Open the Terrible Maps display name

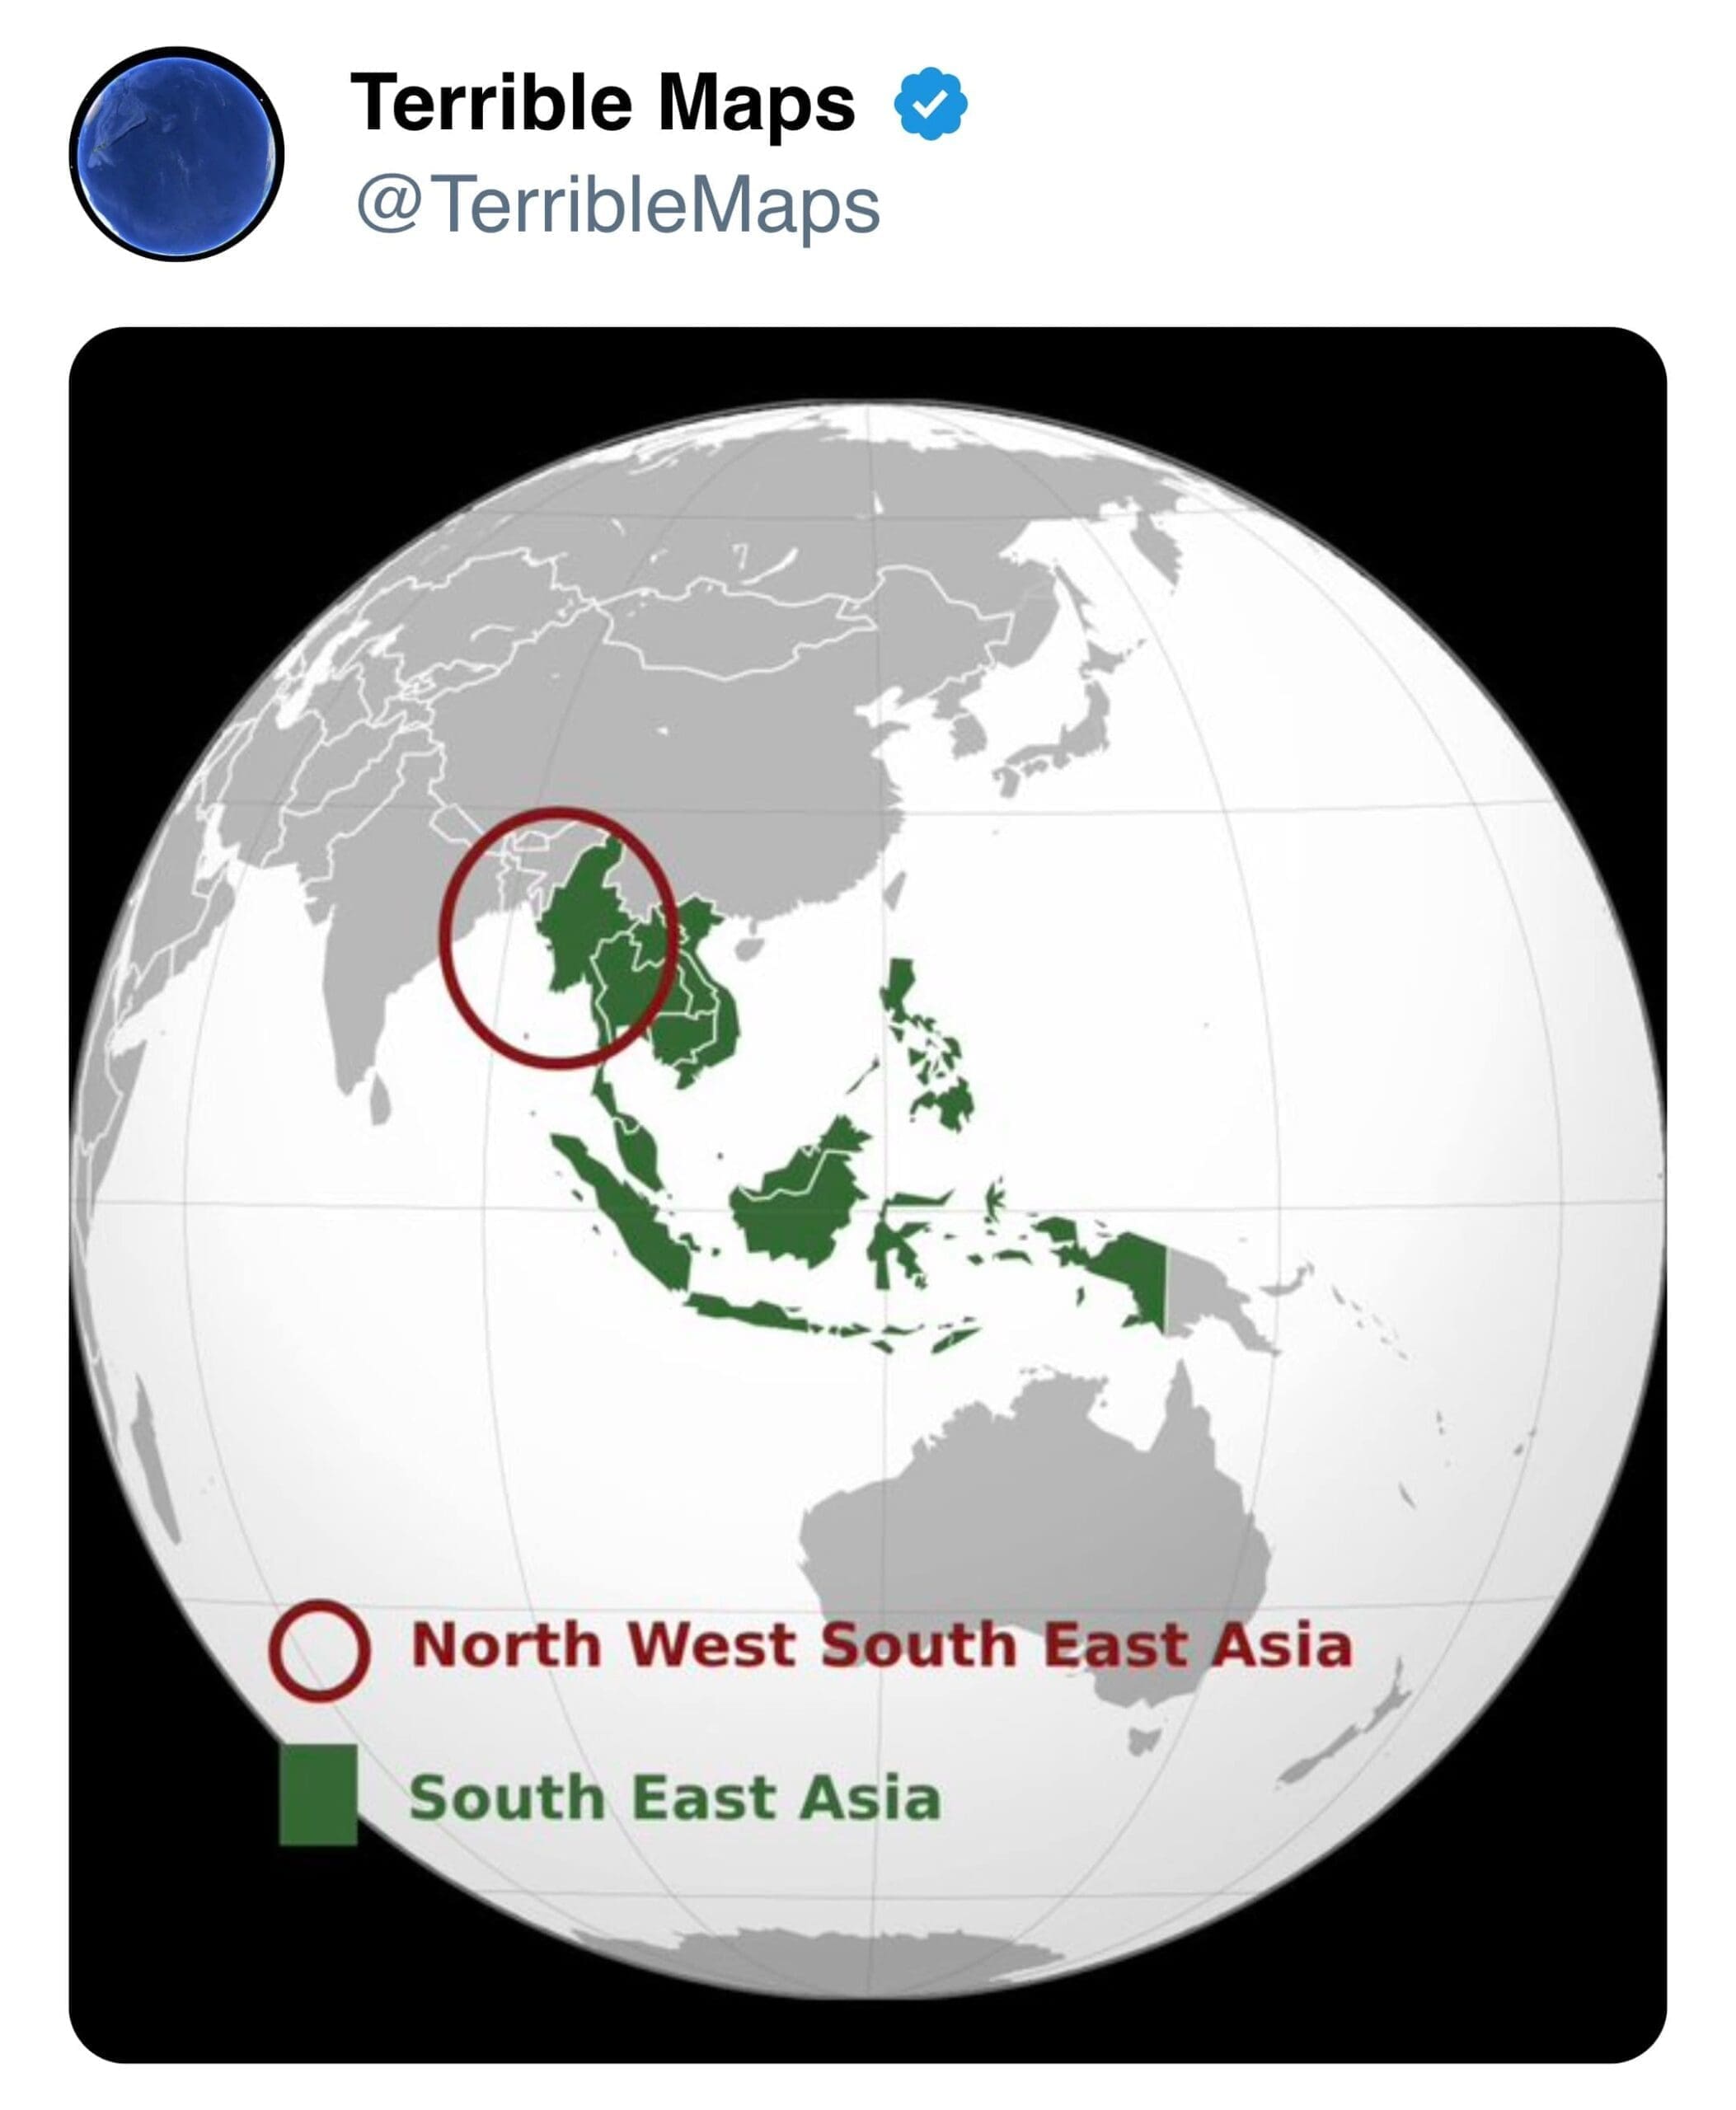tap(602, 103)
